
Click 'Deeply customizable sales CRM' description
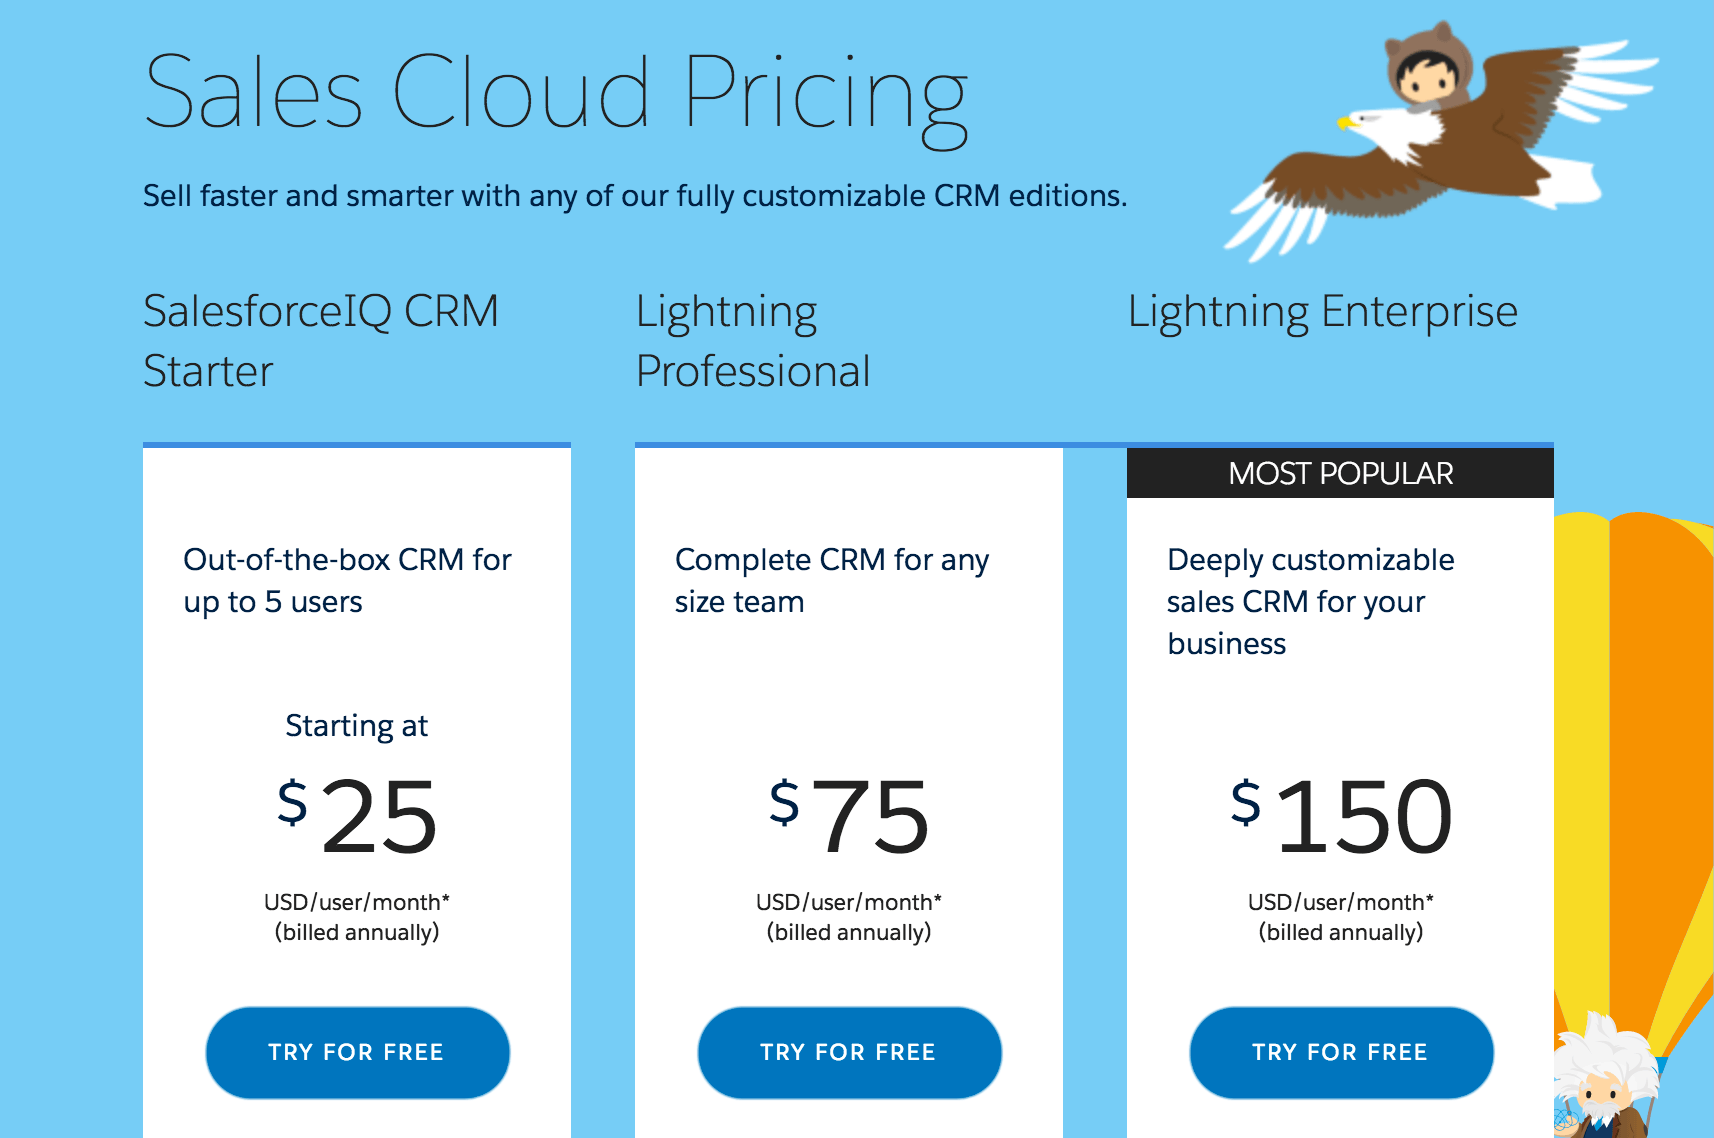1310,602
